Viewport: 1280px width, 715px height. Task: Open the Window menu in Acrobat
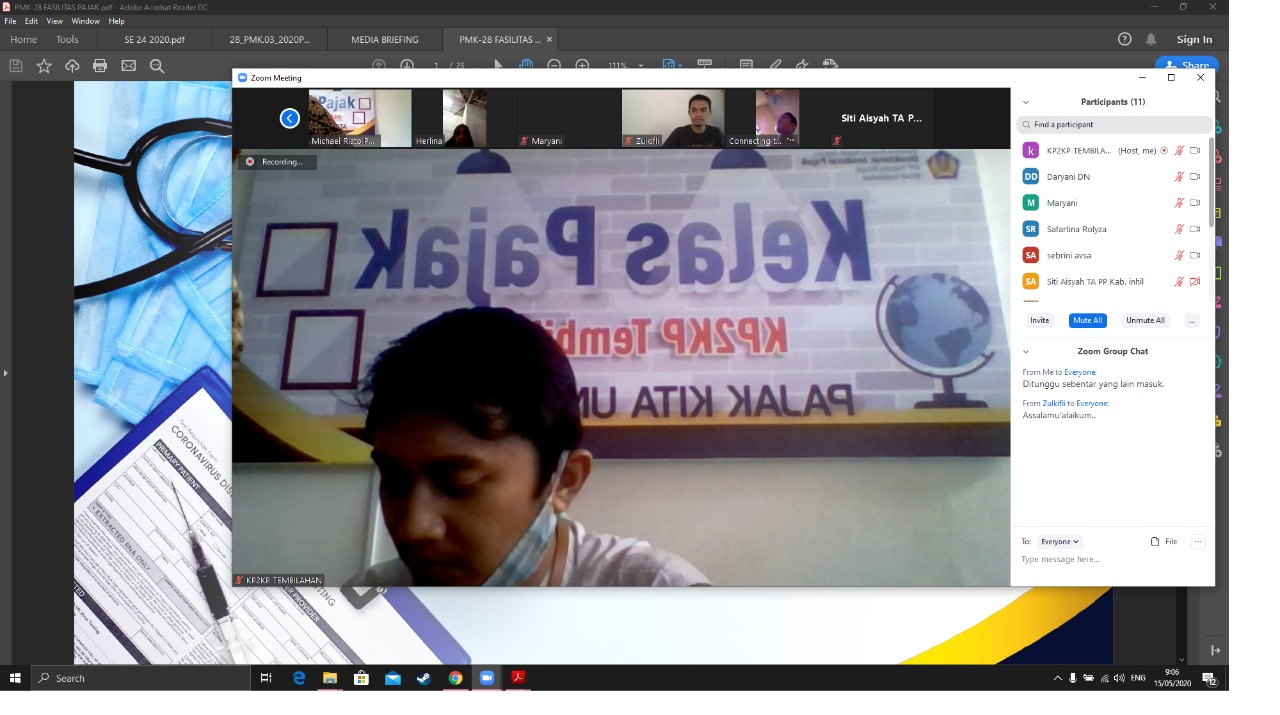tap(85, 21)
